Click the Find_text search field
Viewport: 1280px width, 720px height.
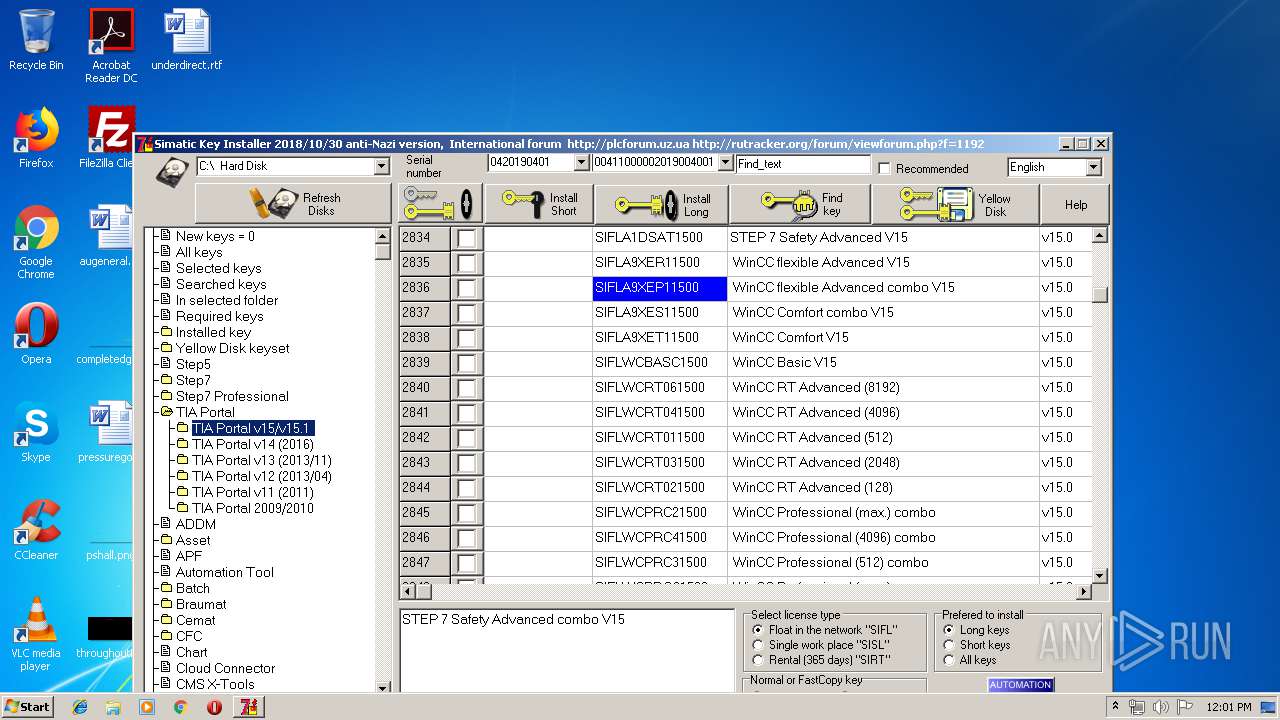pos(803,164)
